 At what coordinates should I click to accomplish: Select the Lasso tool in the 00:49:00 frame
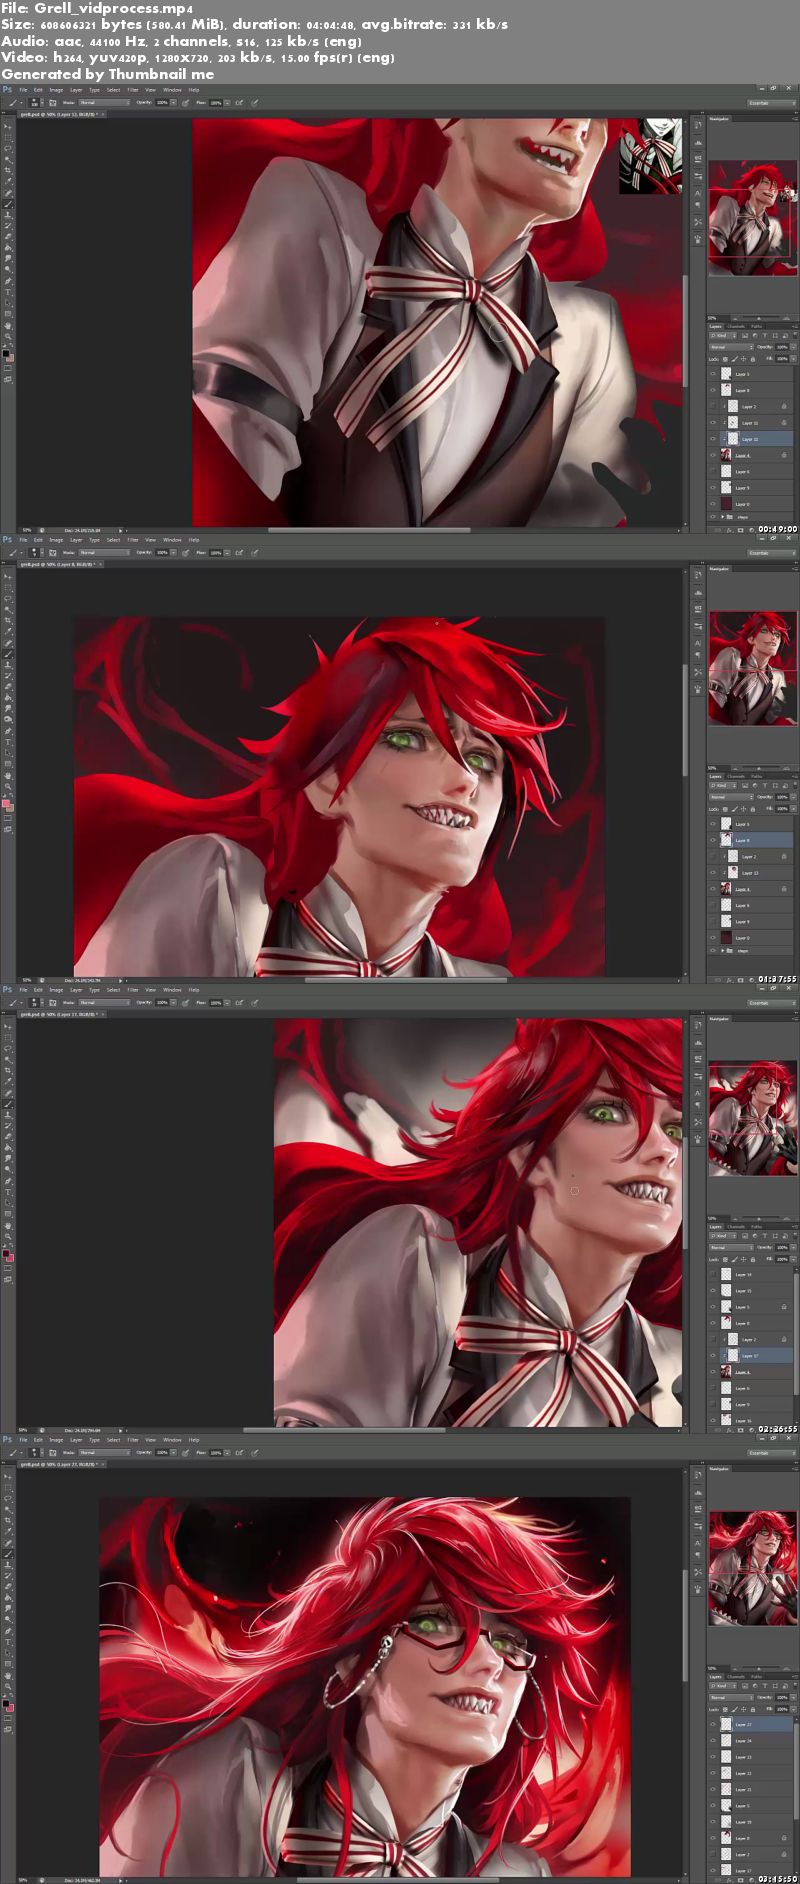8,149
